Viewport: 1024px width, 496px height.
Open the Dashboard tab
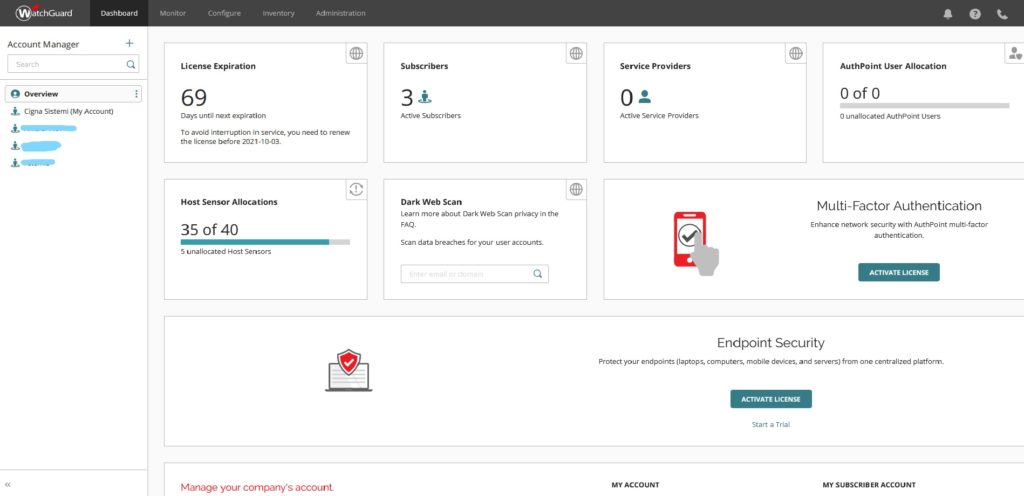[119, 13]
